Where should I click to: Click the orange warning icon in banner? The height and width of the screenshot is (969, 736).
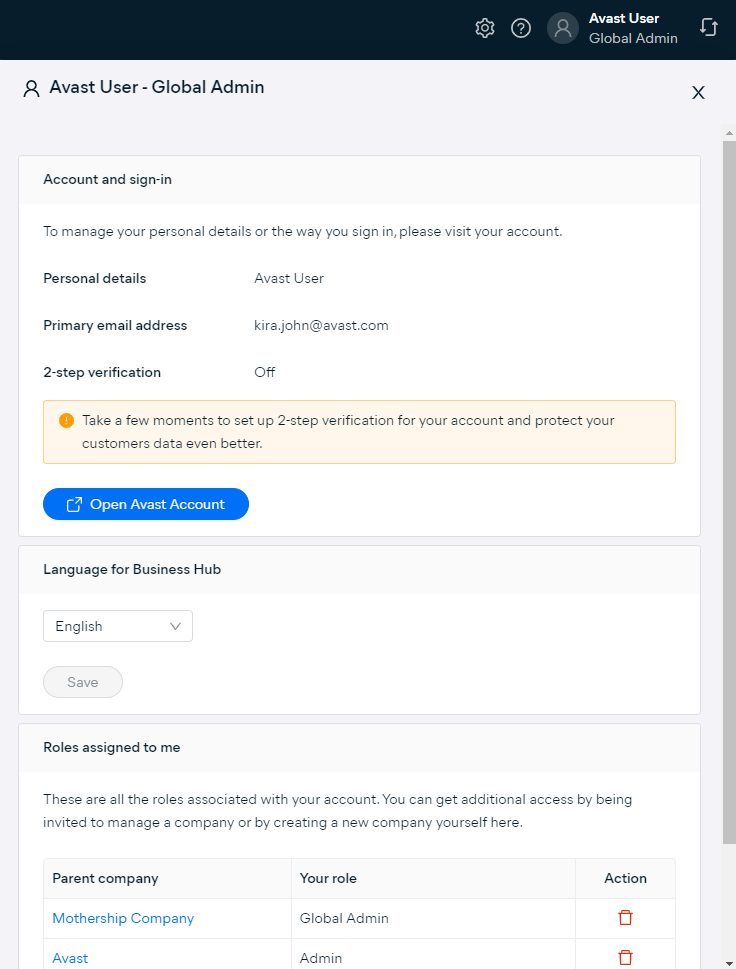tap(66, 420)
